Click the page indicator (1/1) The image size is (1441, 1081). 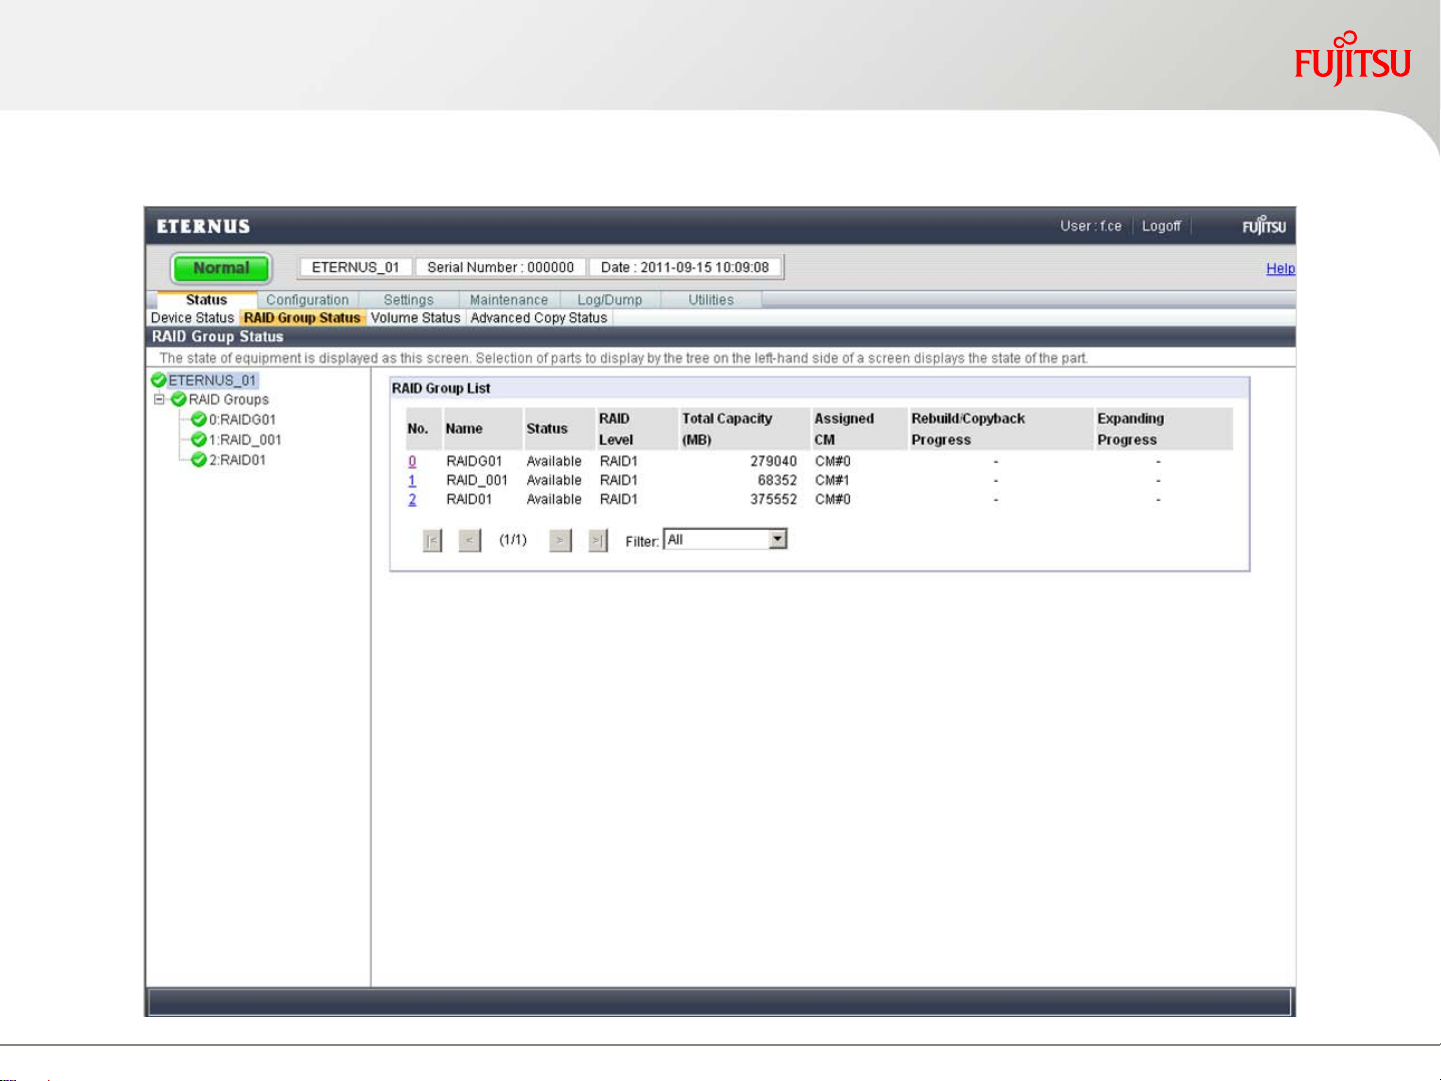(513, 540)
